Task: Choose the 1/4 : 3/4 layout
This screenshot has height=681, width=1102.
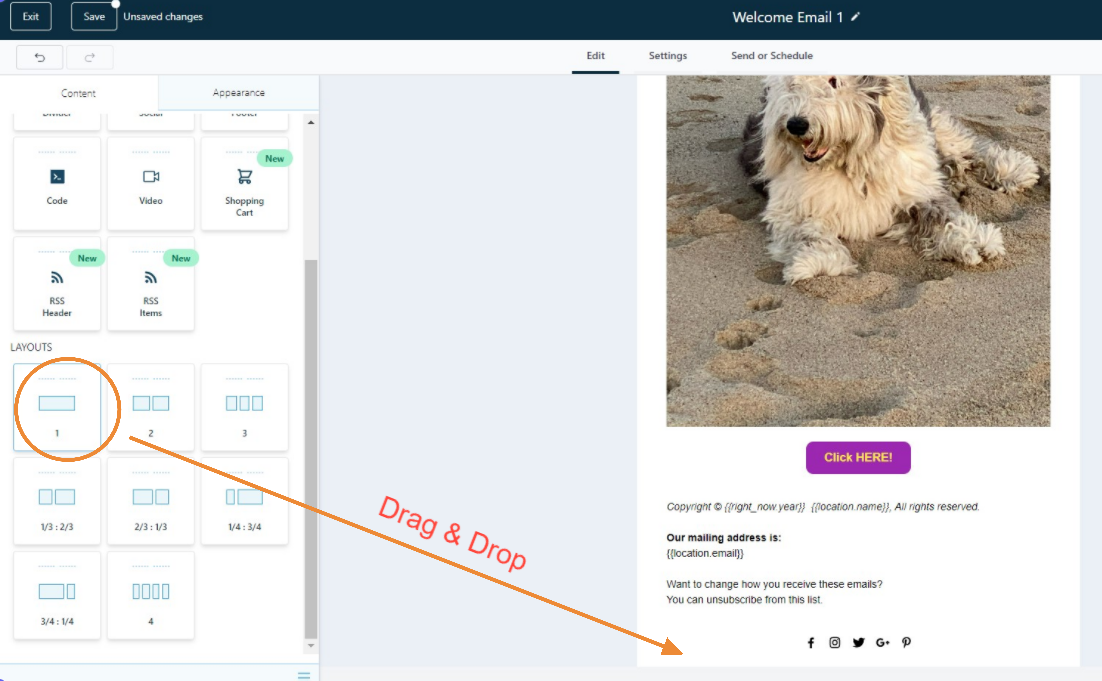Action: coord(244,501)
